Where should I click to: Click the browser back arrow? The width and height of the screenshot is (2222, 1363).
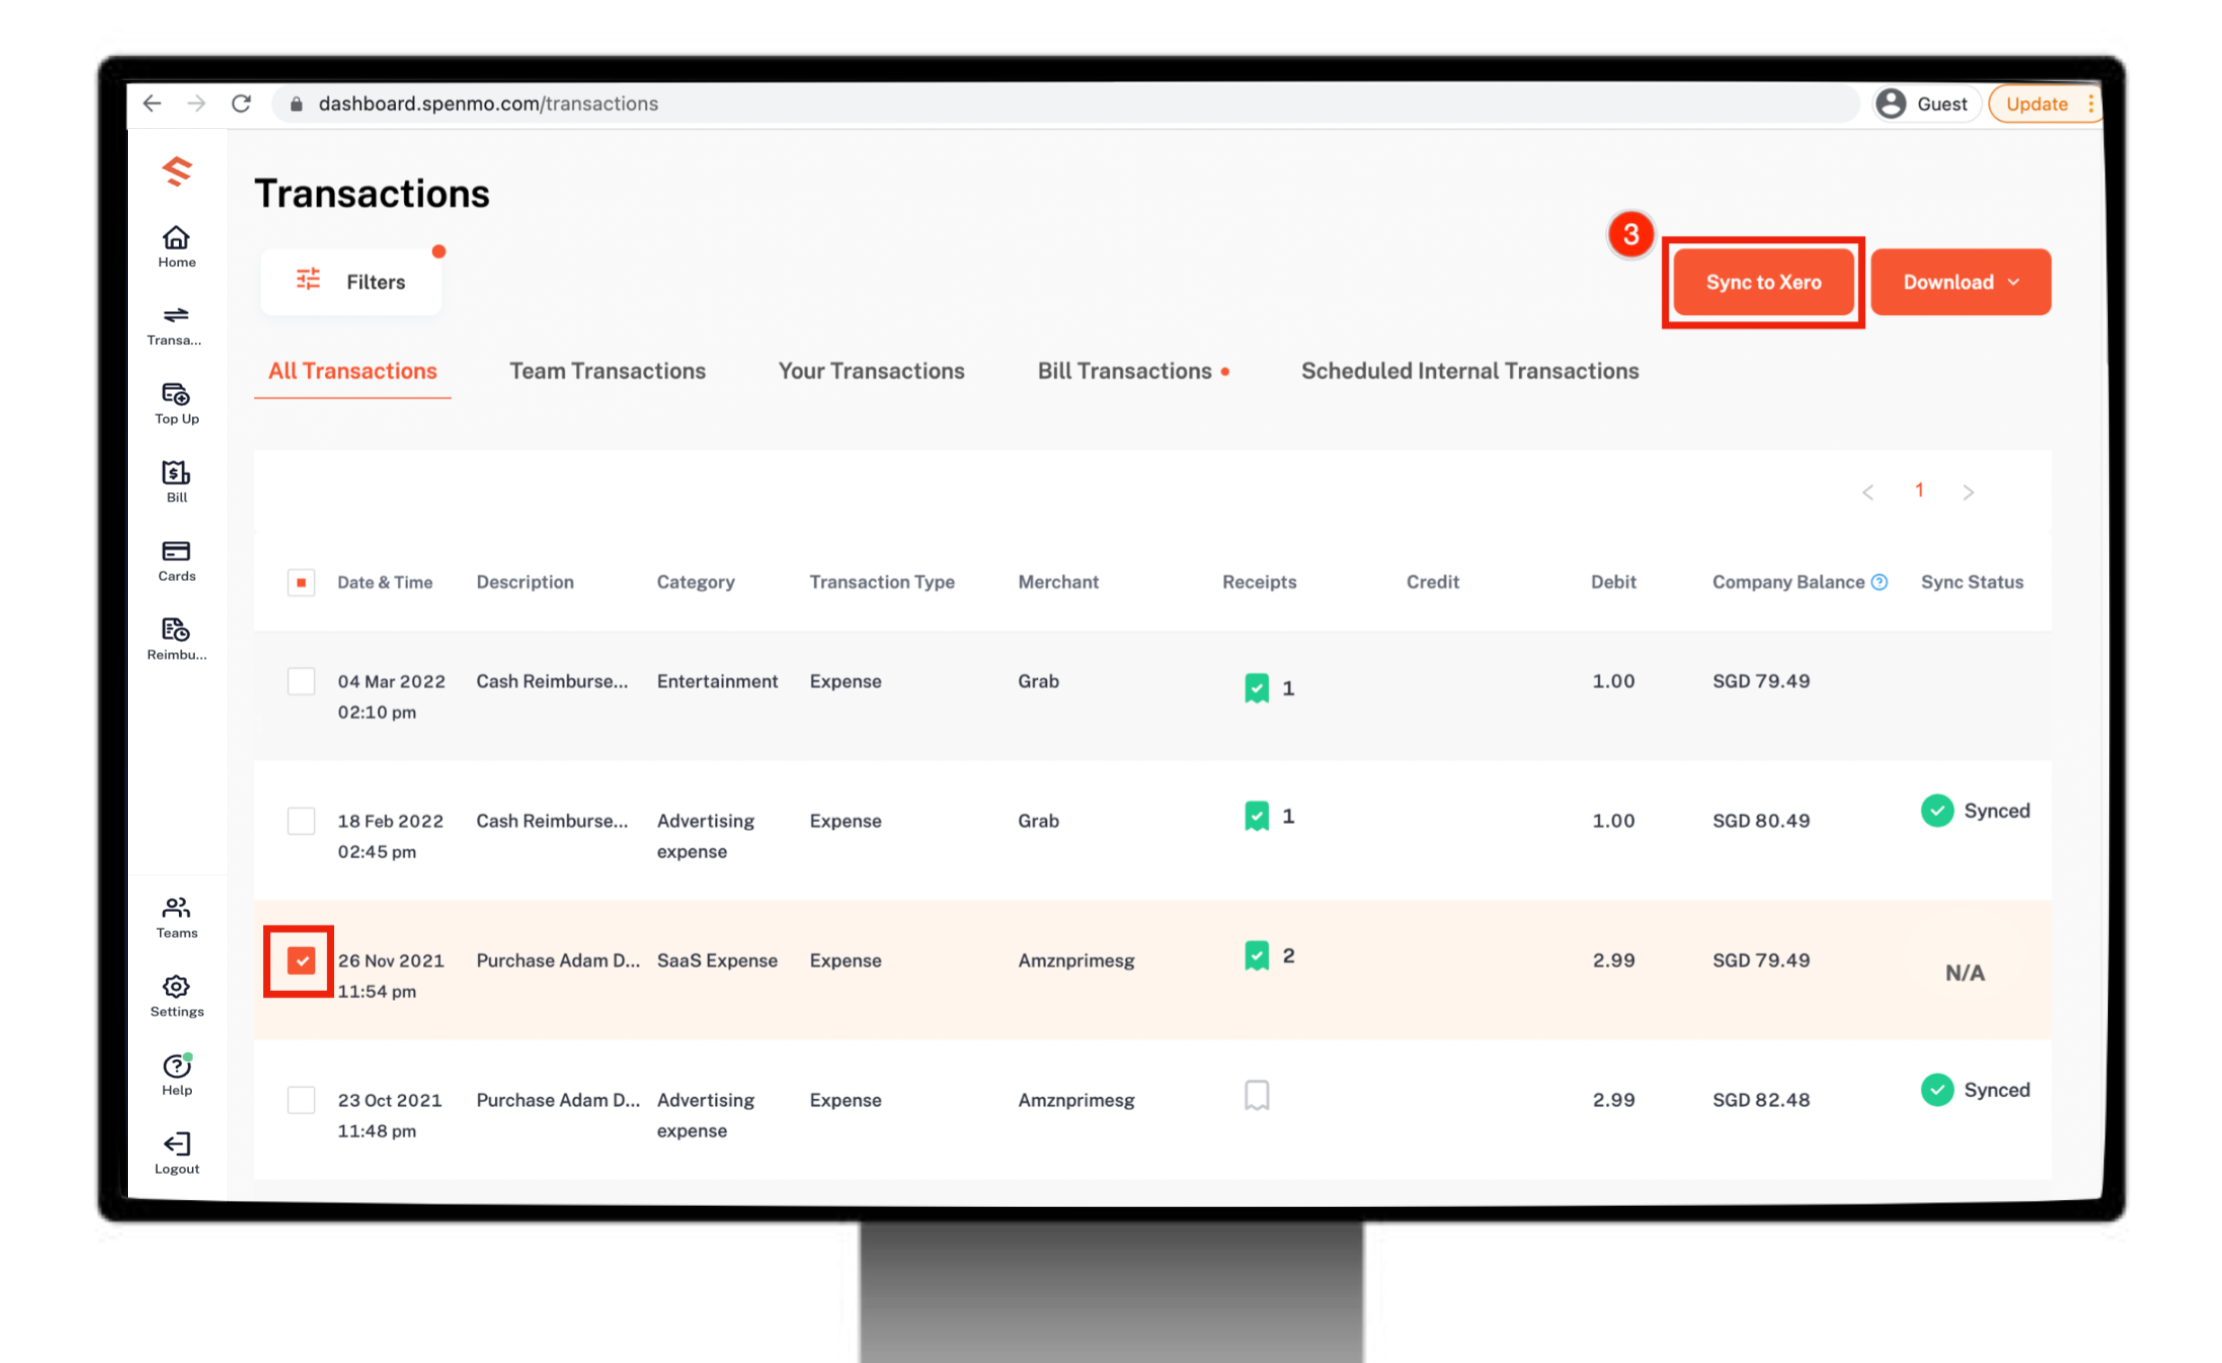click(152, 103)
